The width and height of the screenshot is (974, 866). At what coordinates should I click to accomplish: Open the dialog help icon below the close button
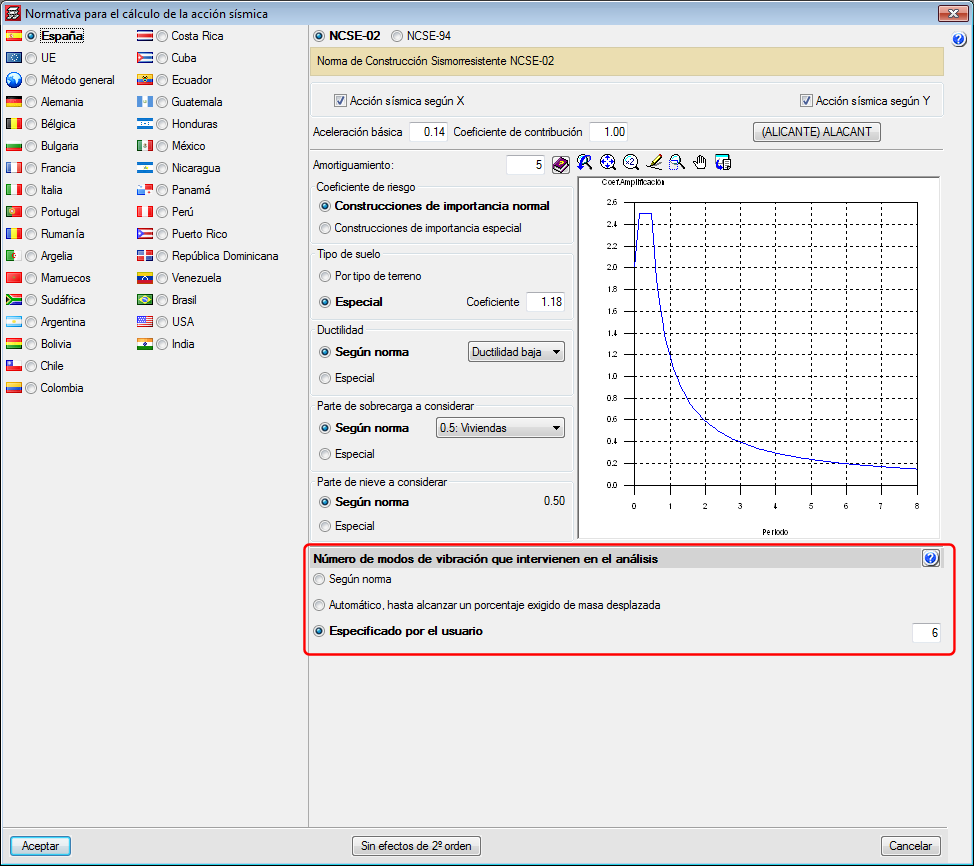pyautogui.click(x=958, y=40)
